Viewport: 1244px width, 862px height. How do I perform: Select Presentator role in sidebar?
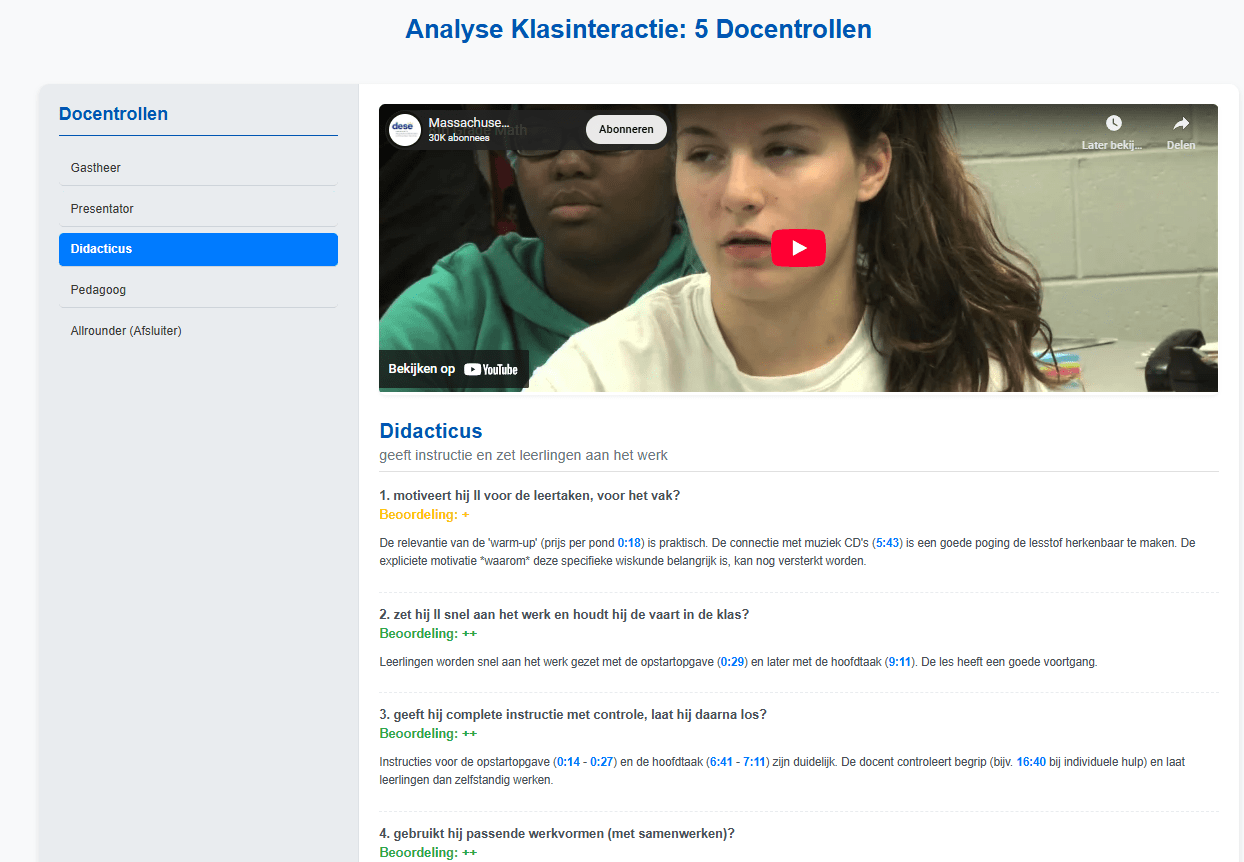pos(198,209)
